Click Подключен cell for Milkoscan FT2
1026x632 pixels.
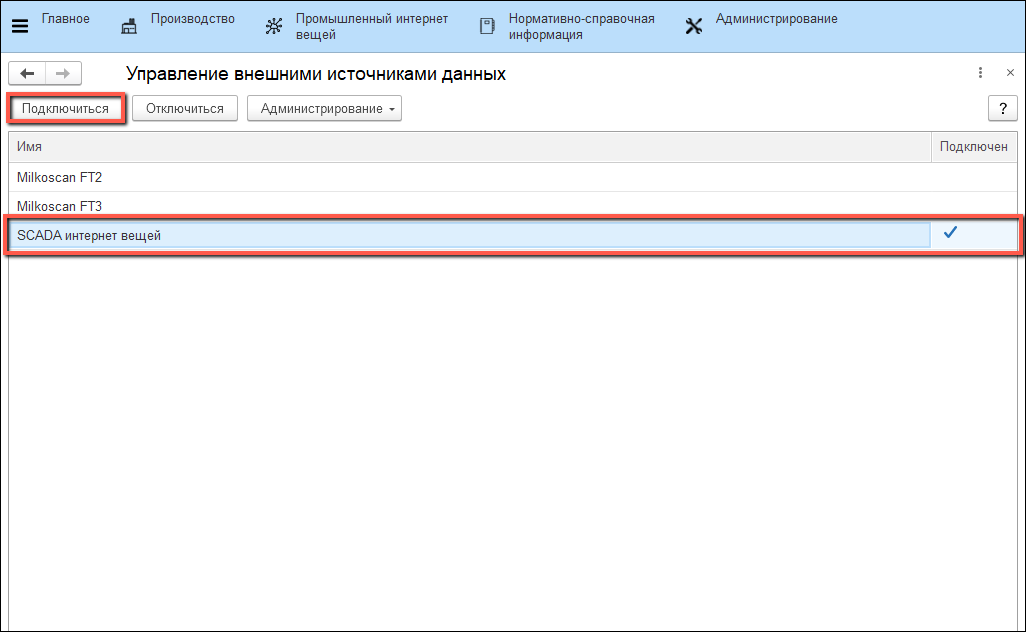pos(973,177)
